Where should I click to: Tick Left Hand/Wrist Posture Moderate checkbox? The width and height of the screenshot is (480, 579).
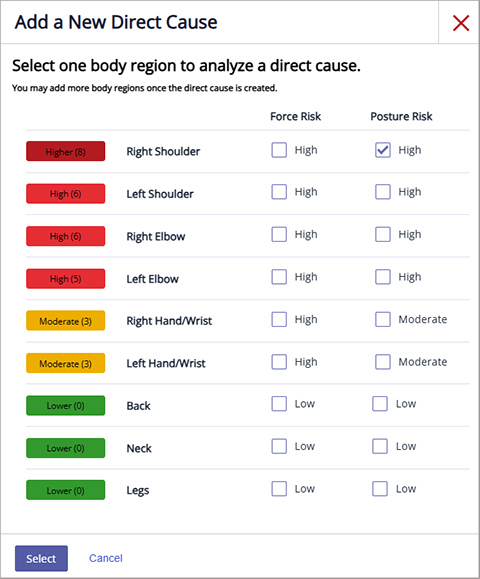click(383, 362)
